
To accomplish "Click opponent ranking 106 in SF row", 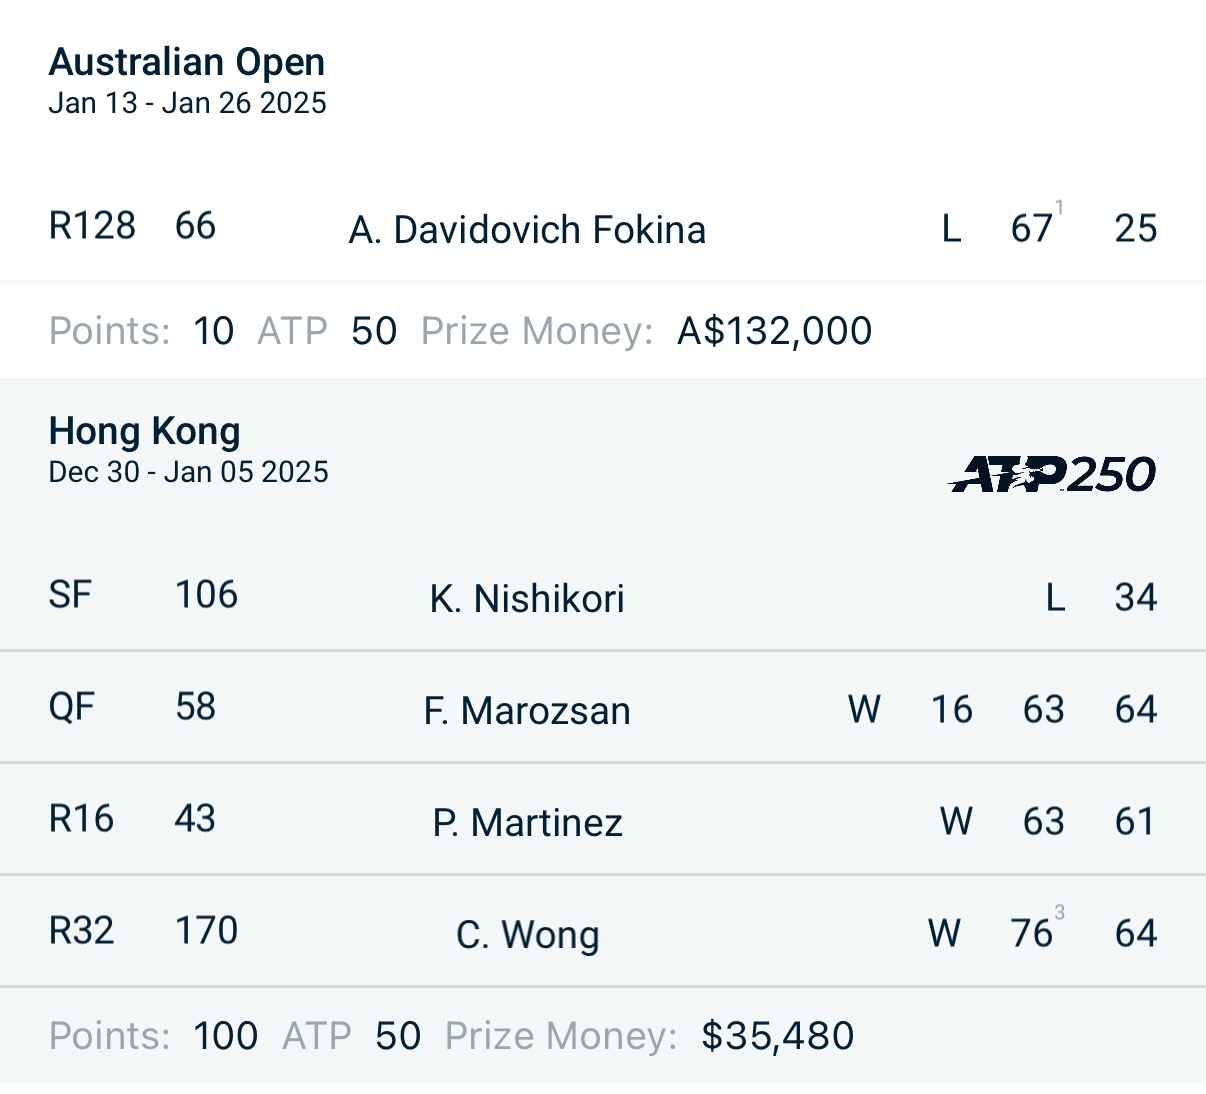I will coord(207,595).
